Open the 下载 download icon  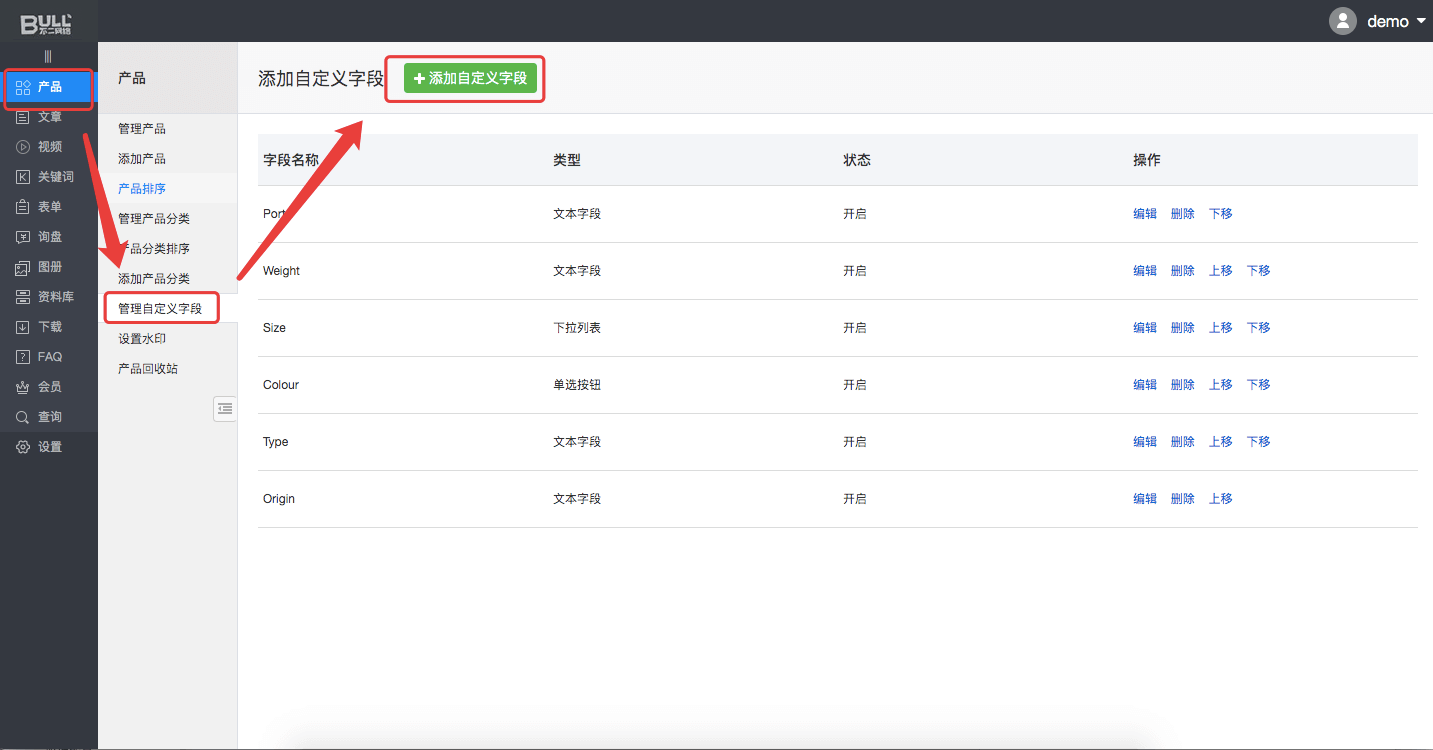click(x=23, y=327)
